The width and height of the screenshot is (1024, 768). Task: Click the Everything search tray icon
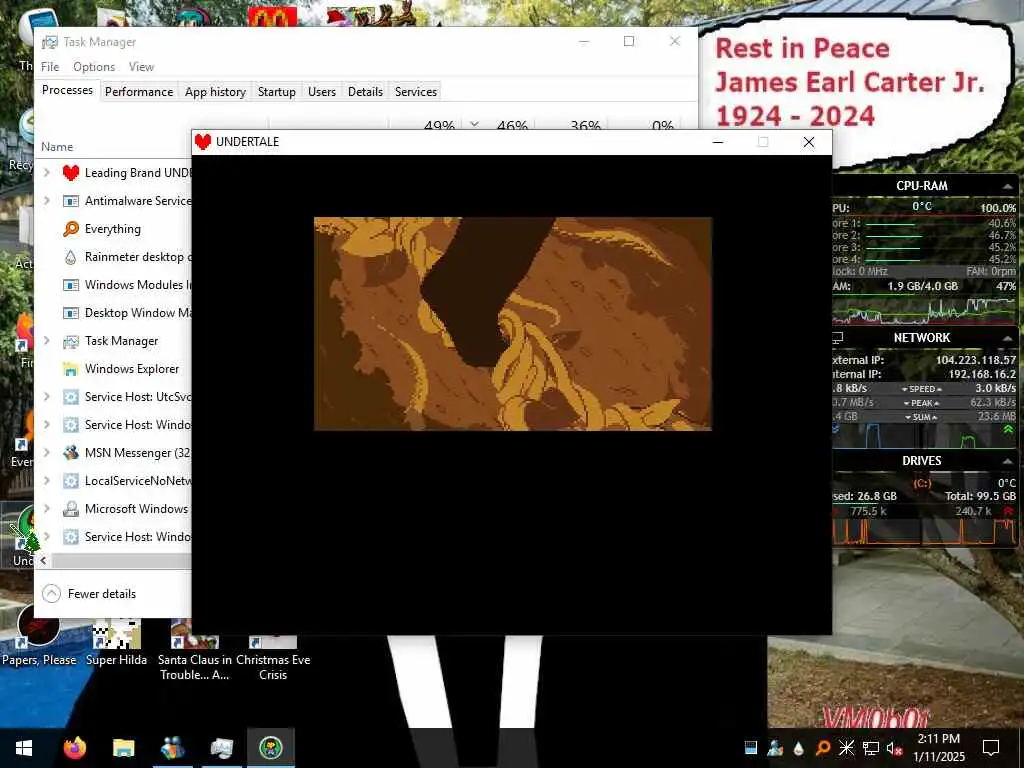click(823, 748)
